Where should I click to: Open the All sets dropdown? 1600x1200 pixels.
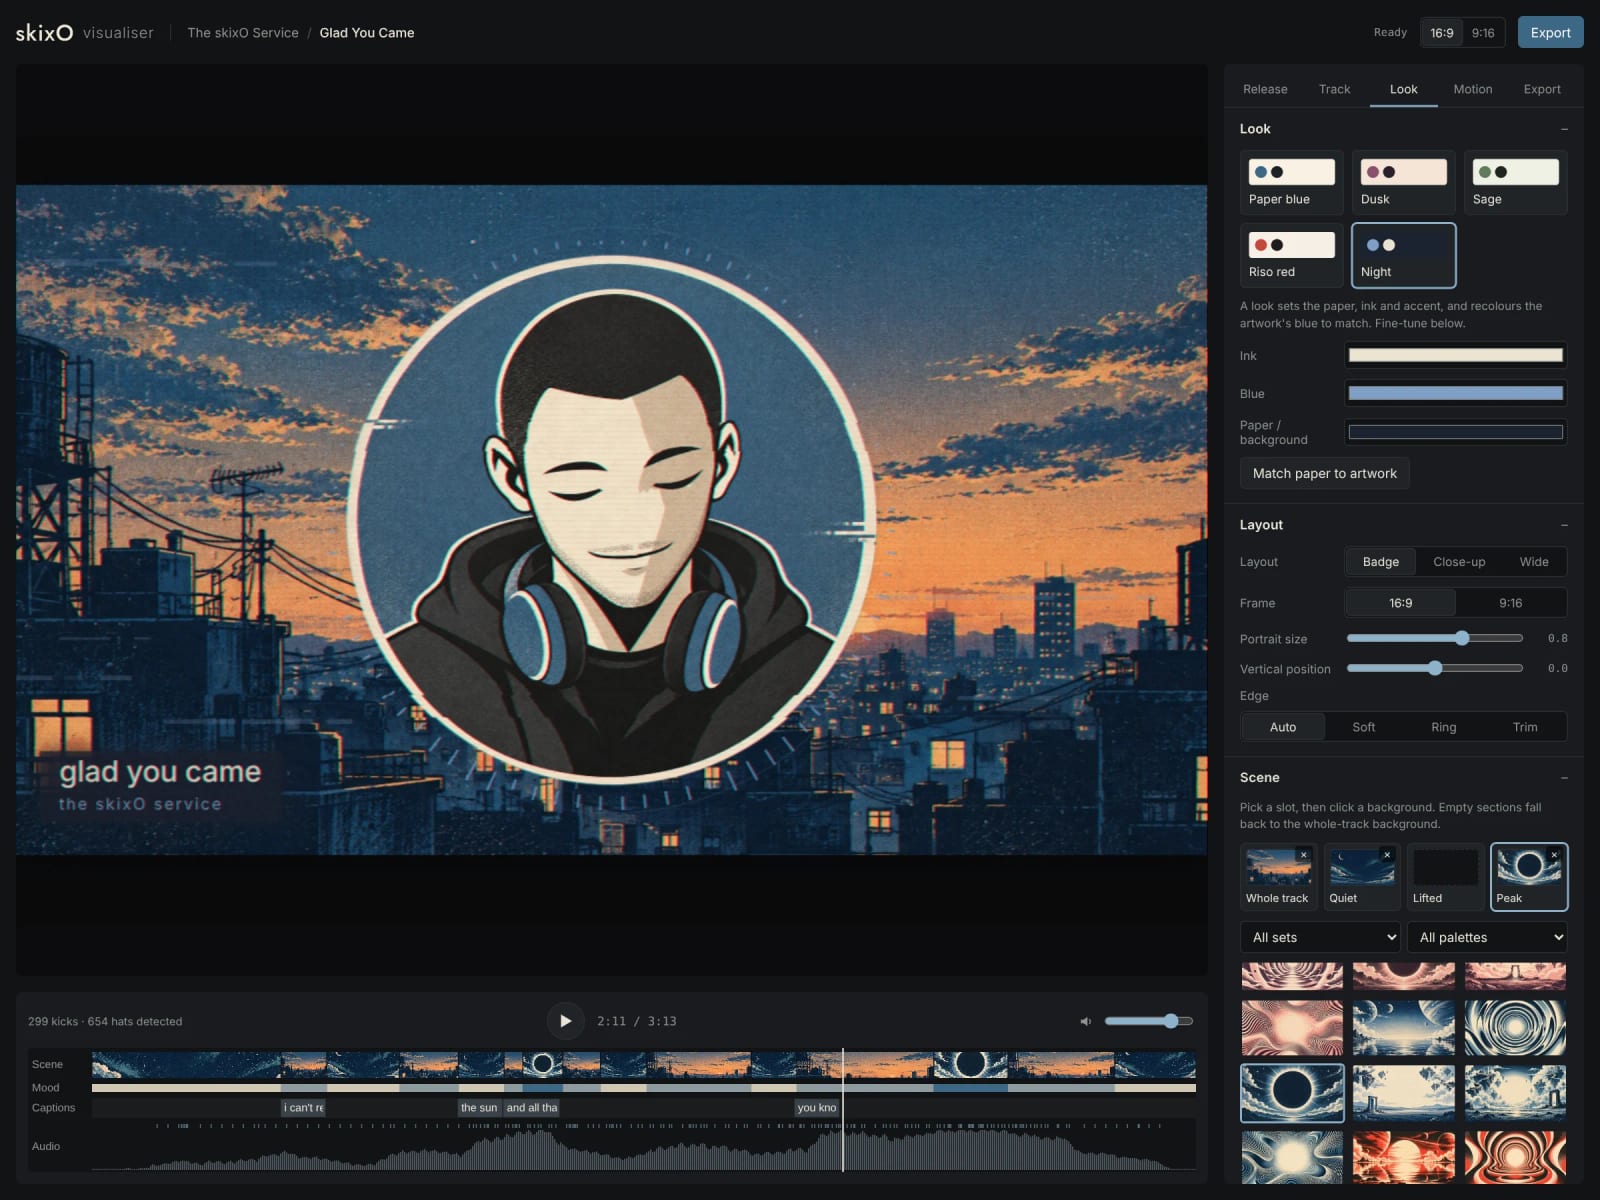1320,937
